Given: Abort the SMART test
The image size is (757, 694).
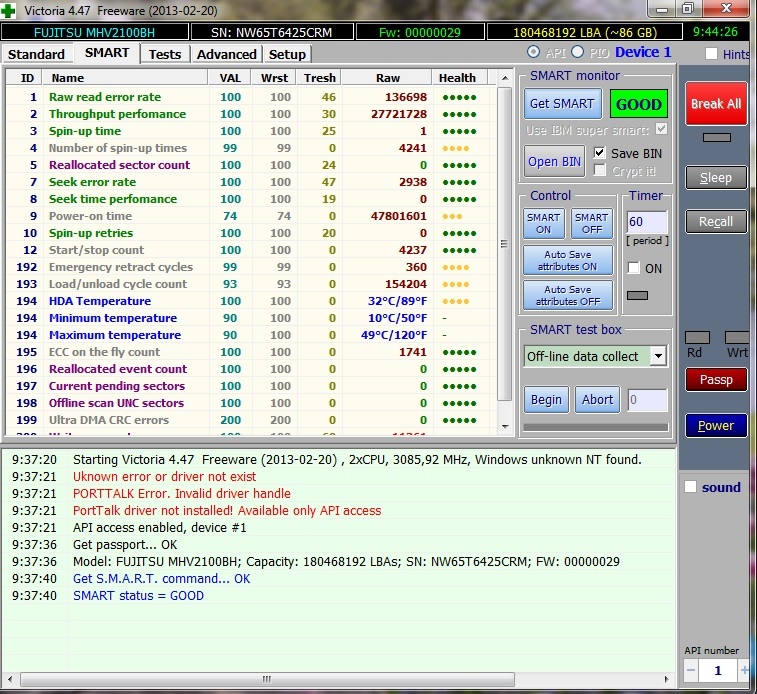Looking at the screenshot, I should coord(597,400).
